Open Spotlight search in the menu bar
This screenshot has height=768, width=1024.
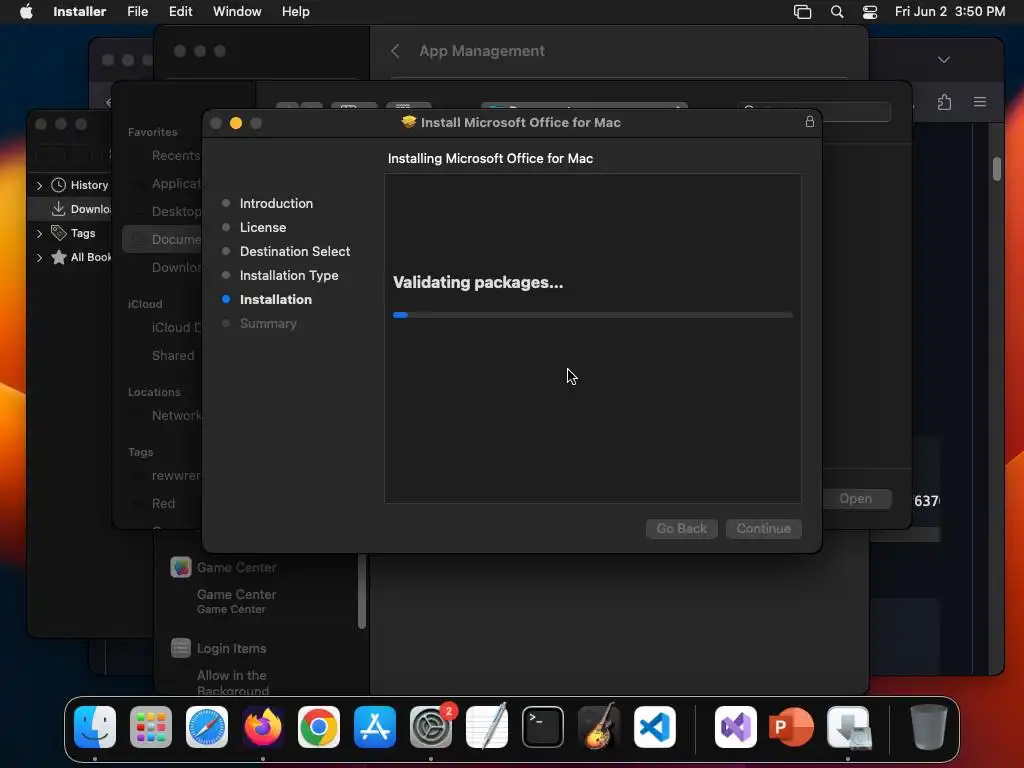[x=837, y=11]
